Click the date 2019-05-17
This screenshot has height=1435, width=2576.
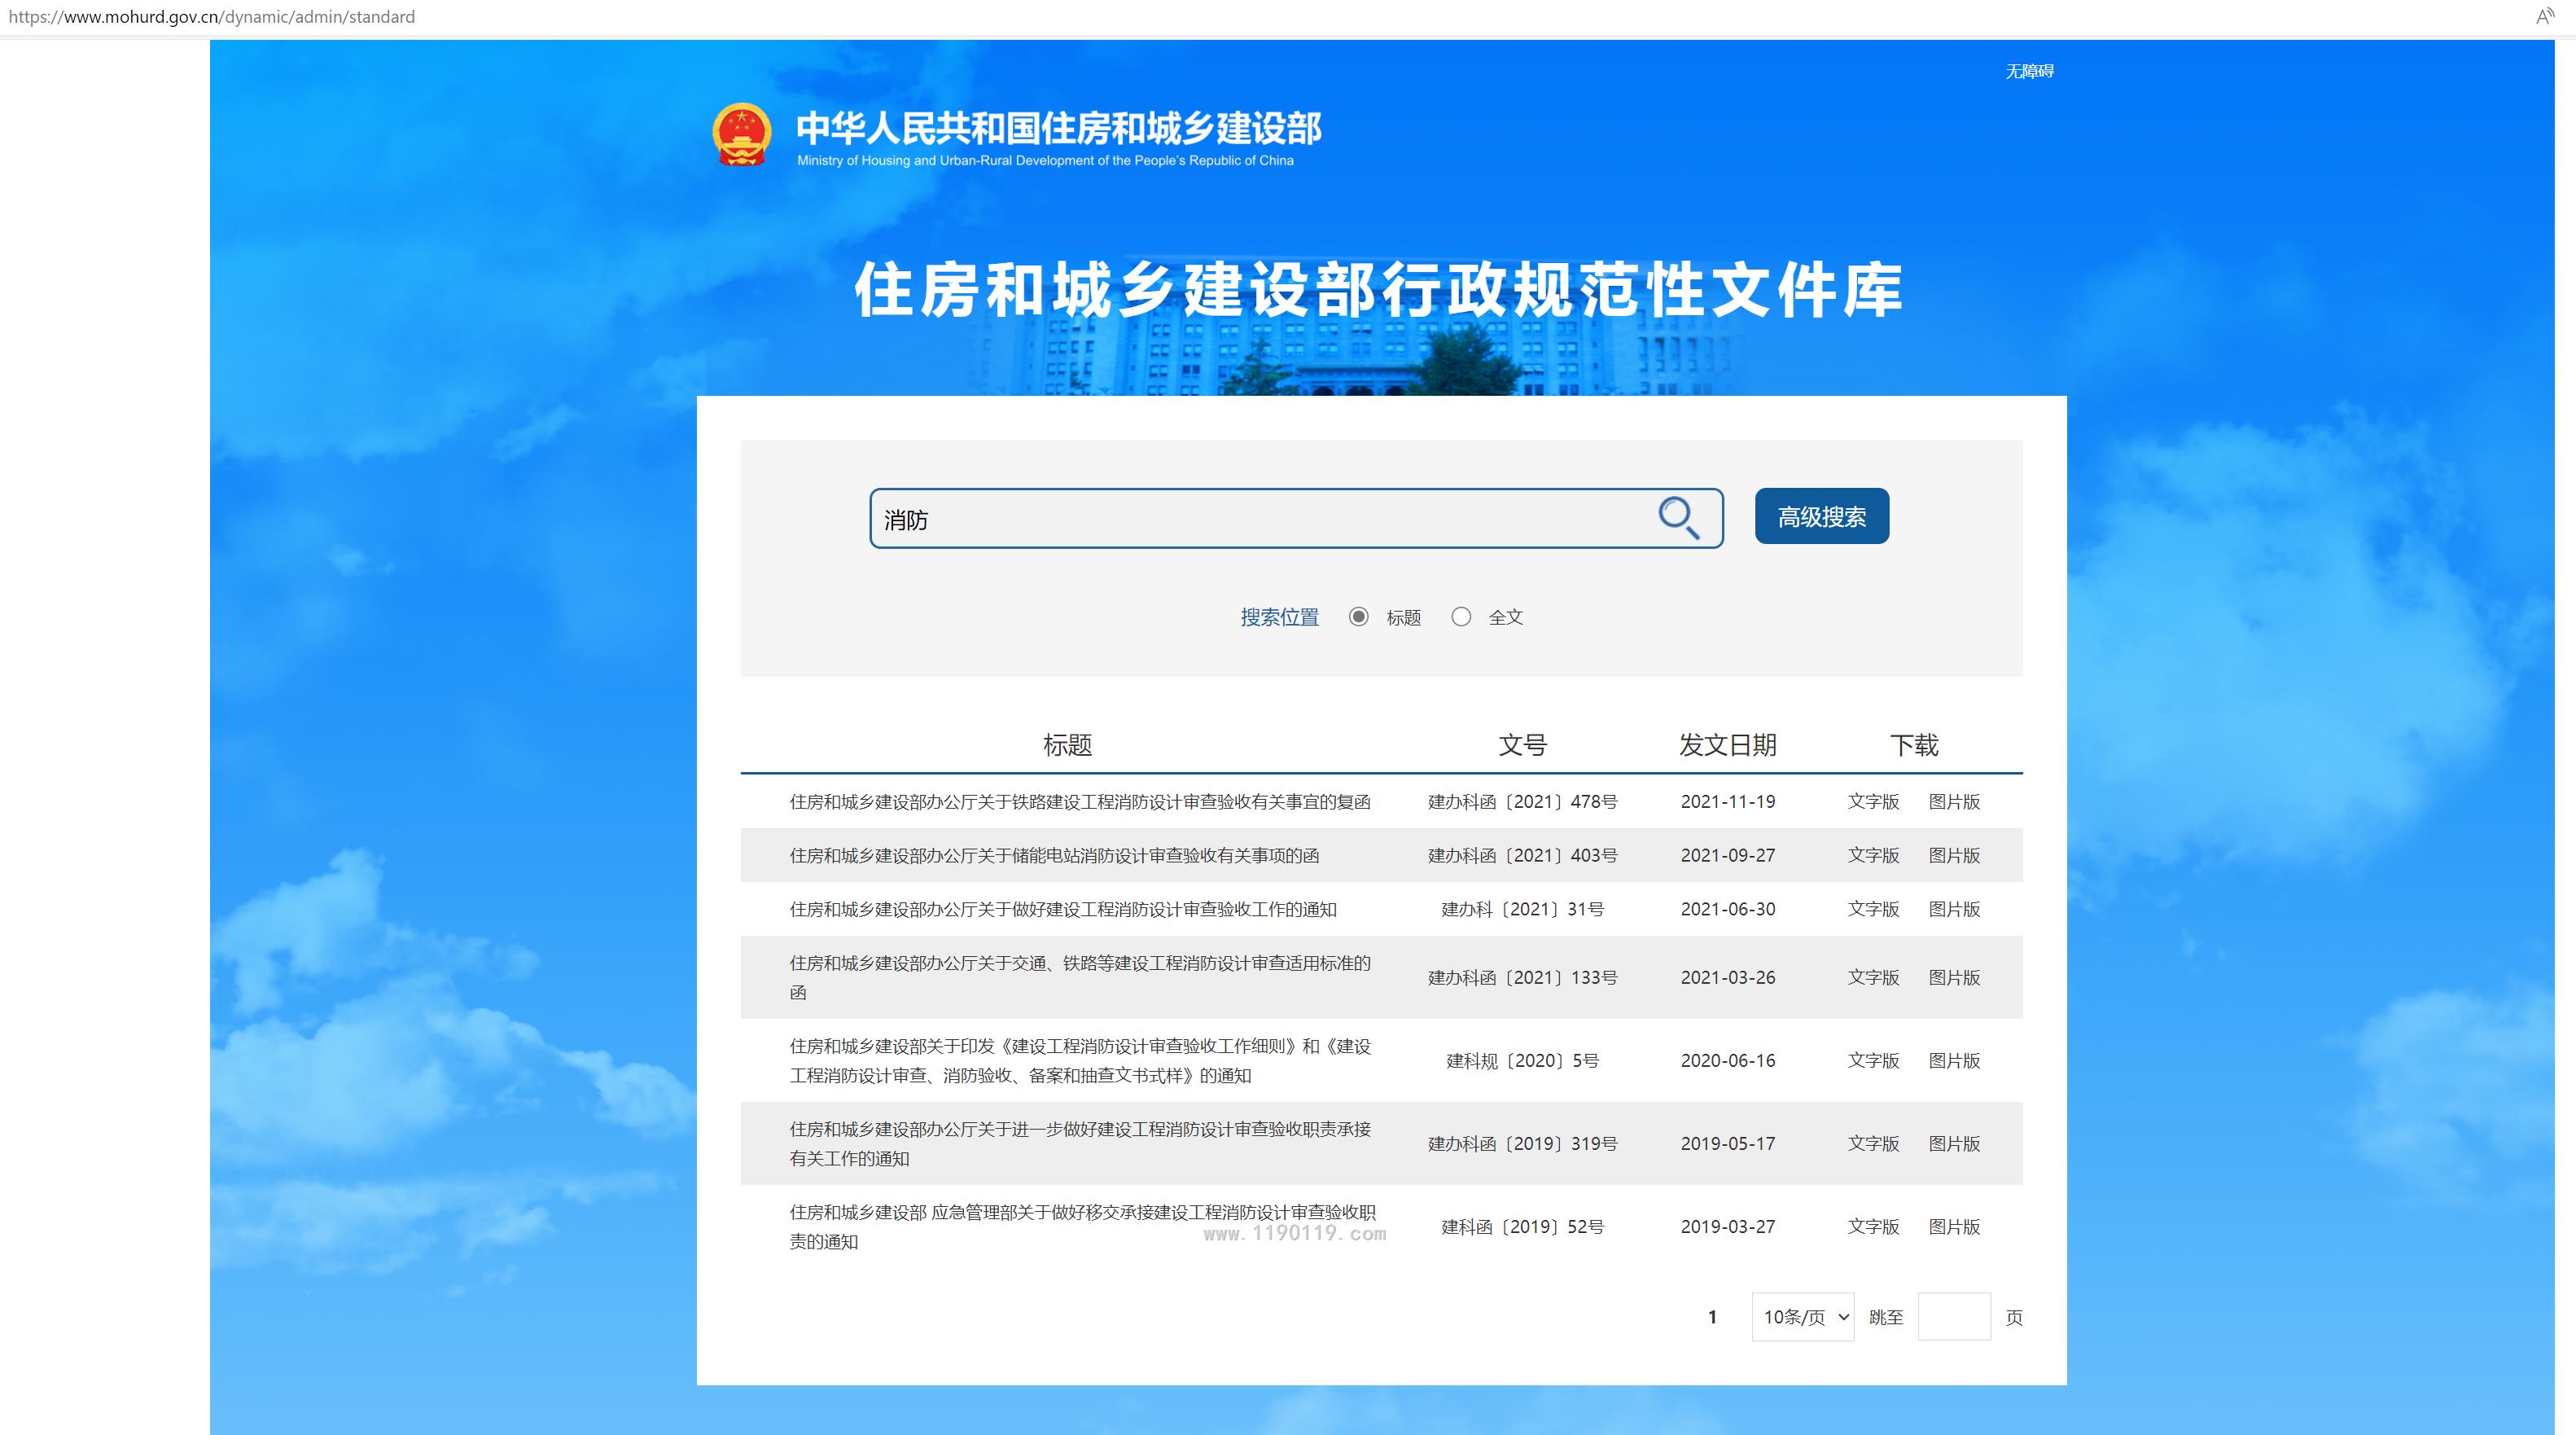(1728, 1144)
